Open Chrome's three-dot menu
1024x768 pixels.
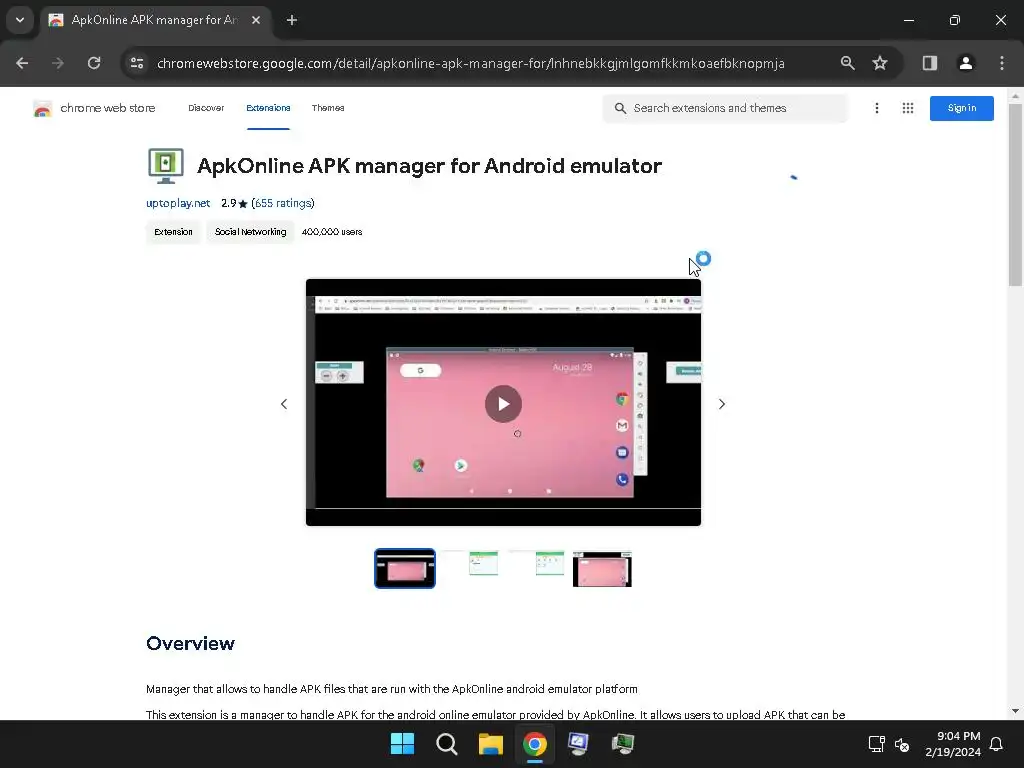tap(1002, 63)
